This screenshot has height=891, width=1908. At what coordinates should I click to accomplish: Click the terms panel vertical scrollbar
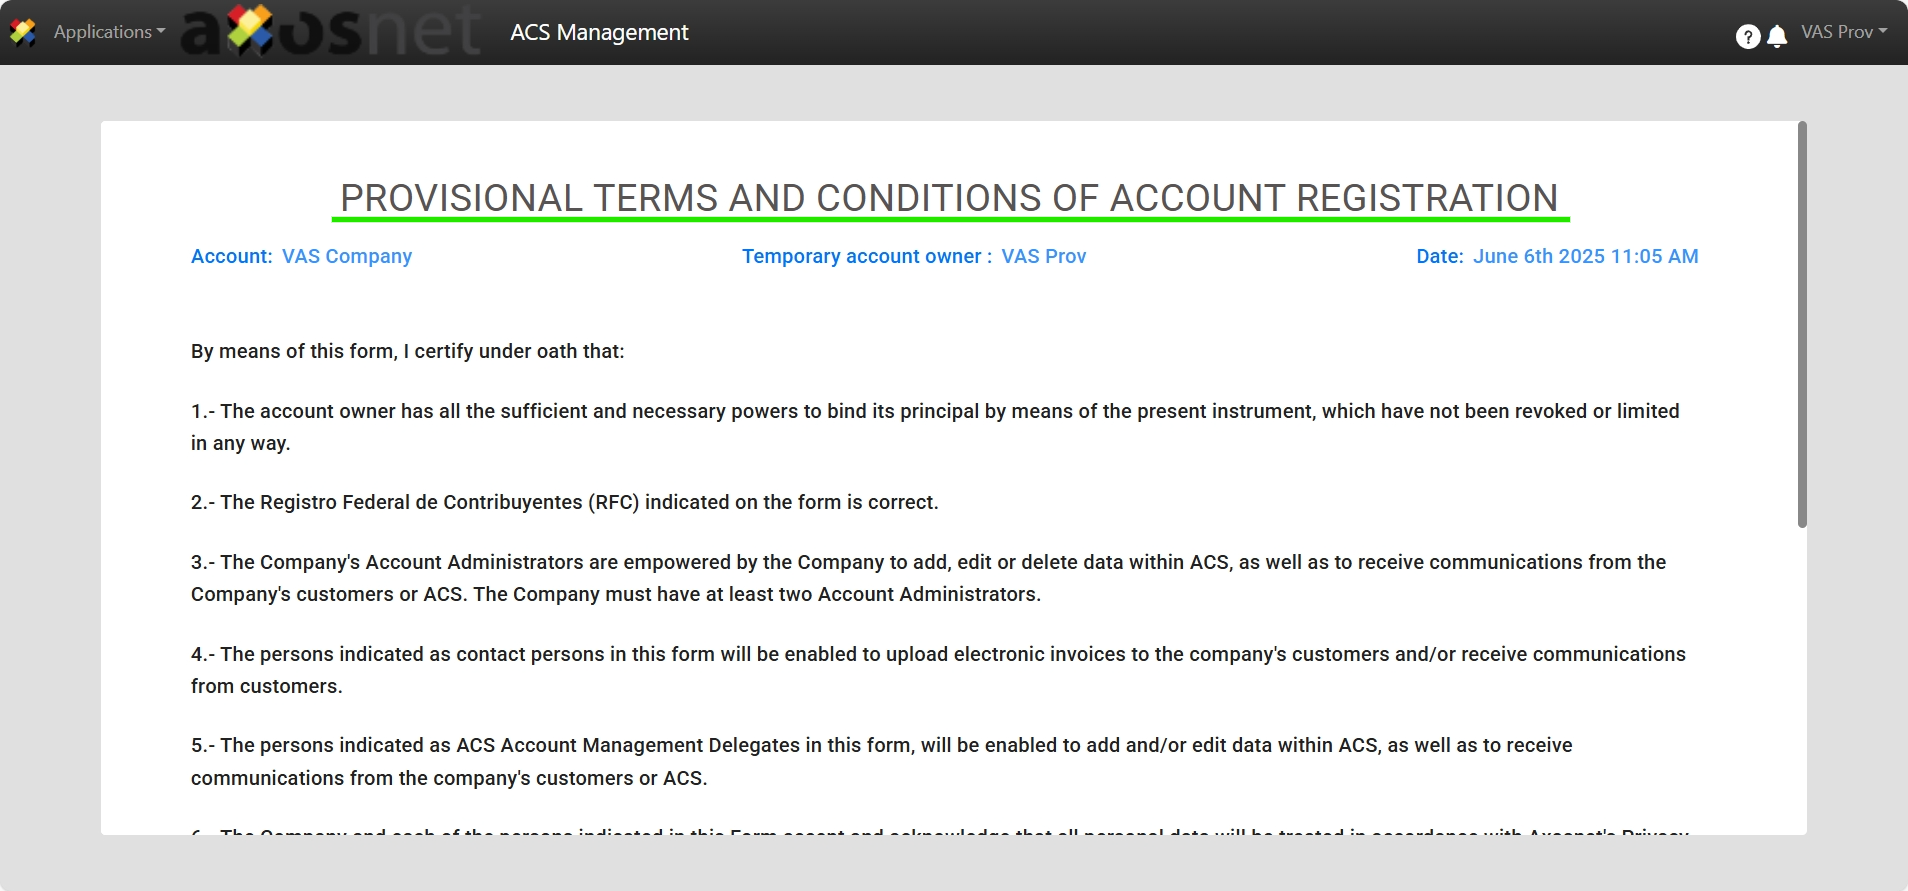[1802, 325]
